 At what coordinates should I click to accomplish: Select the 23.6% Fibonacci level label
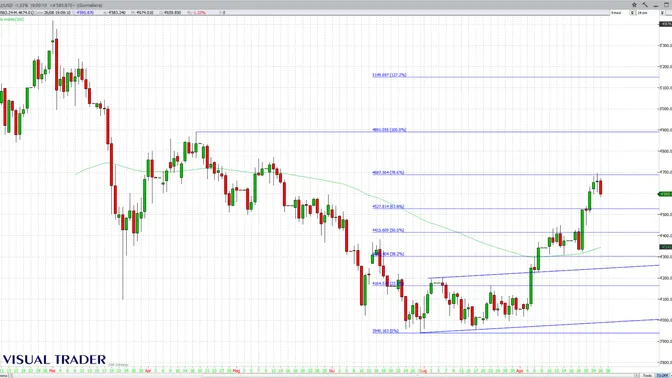[x=388, y=283]
